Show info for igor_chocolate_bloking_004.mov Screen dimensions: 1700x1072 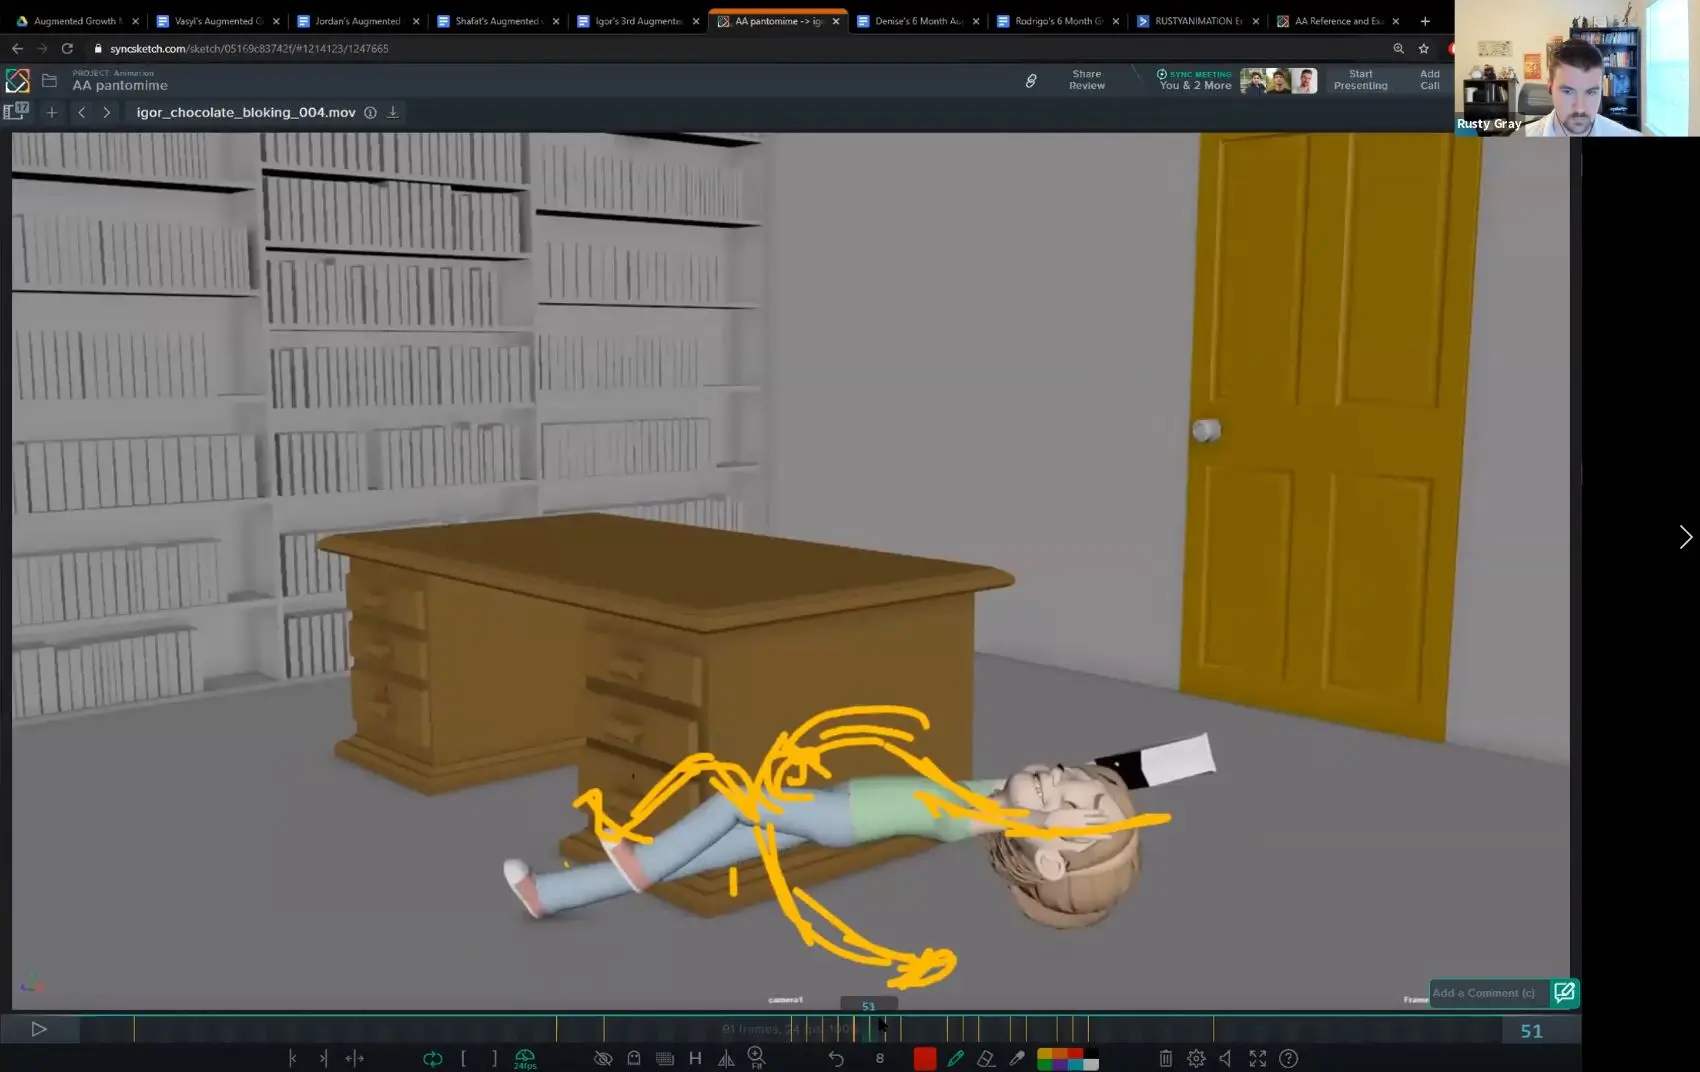[x=370, y=112]
